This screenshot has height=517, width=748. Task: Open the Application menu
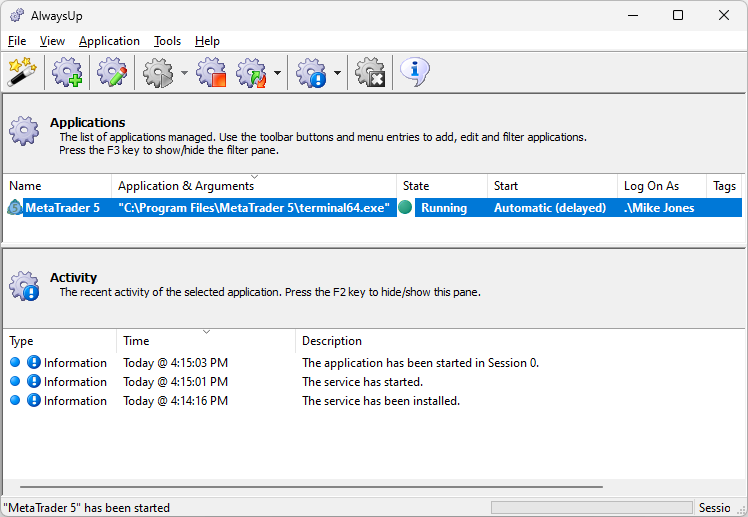click(109, 41)
